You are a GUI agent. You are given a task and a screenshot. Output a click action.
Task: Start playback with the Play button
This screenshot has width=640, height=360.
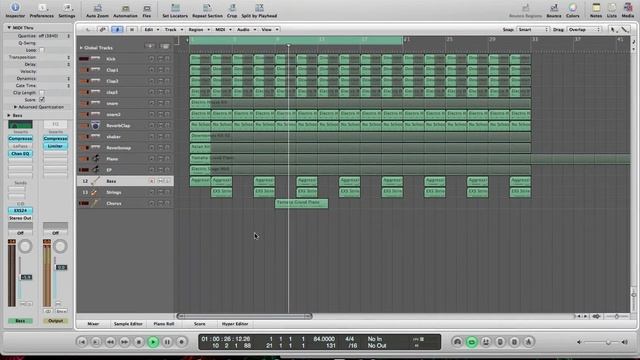pyautogui.click(x=153, y=342)
